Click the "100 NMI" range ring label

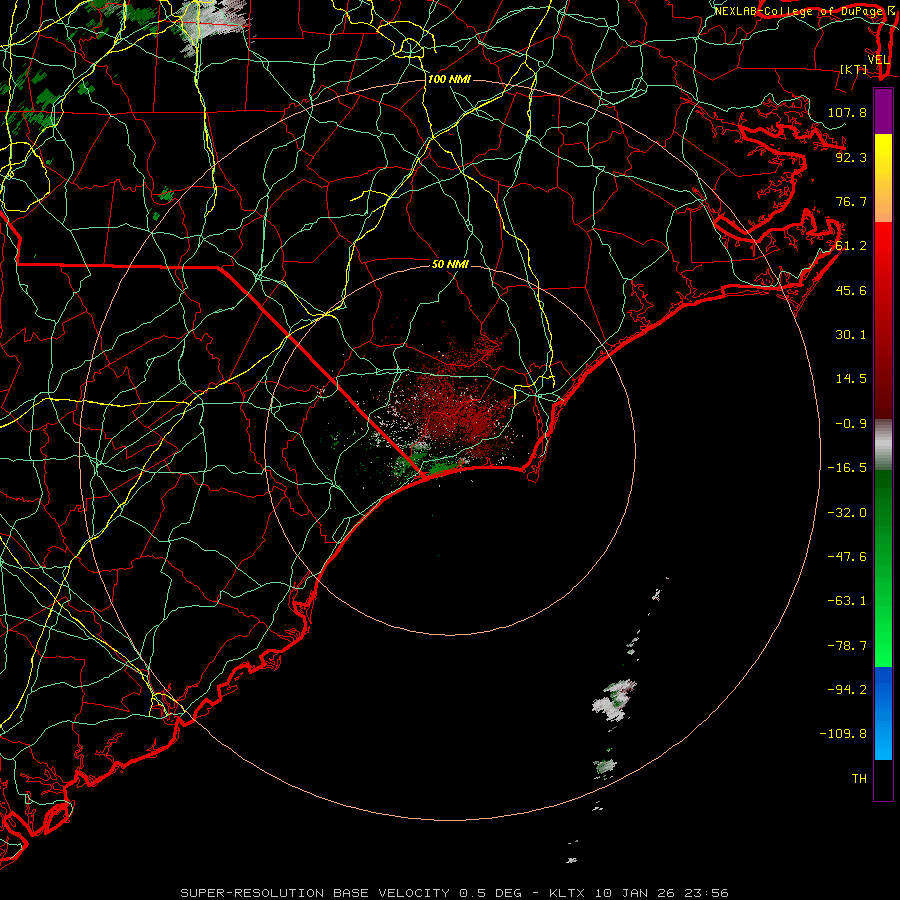point(449,79)
